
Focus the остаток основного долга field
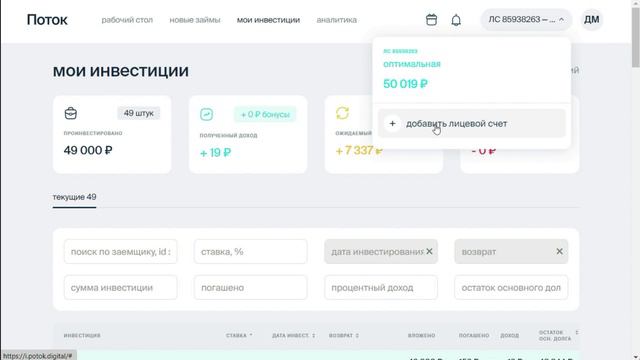[511, 287]
